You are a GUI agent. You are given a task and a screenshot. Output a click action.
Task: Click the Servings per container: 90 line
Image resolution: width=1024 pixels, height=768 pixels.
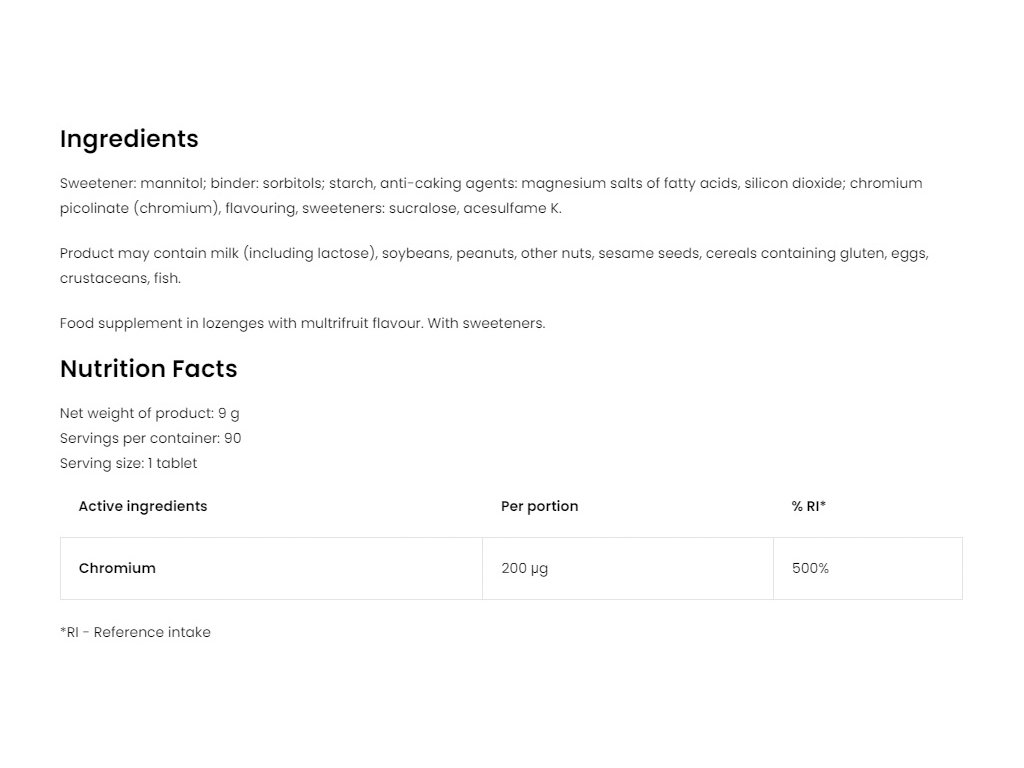coord(150,438)
